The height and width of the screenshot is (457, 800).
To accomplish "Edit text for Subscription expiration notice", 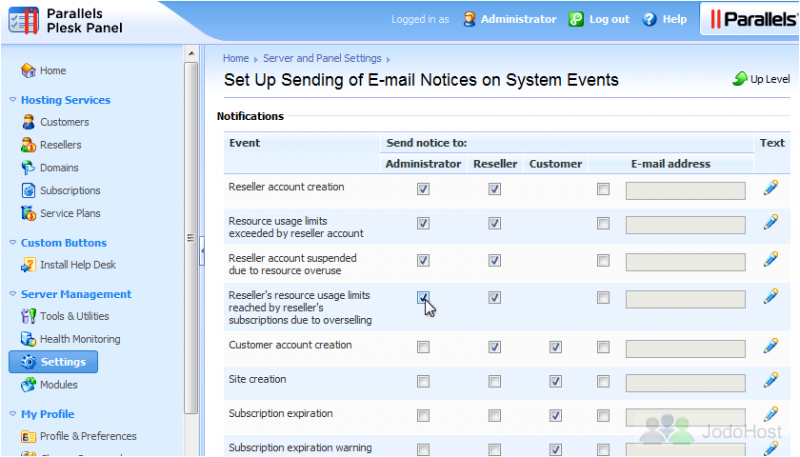I will pyautogui.click(x=771, y=414).
